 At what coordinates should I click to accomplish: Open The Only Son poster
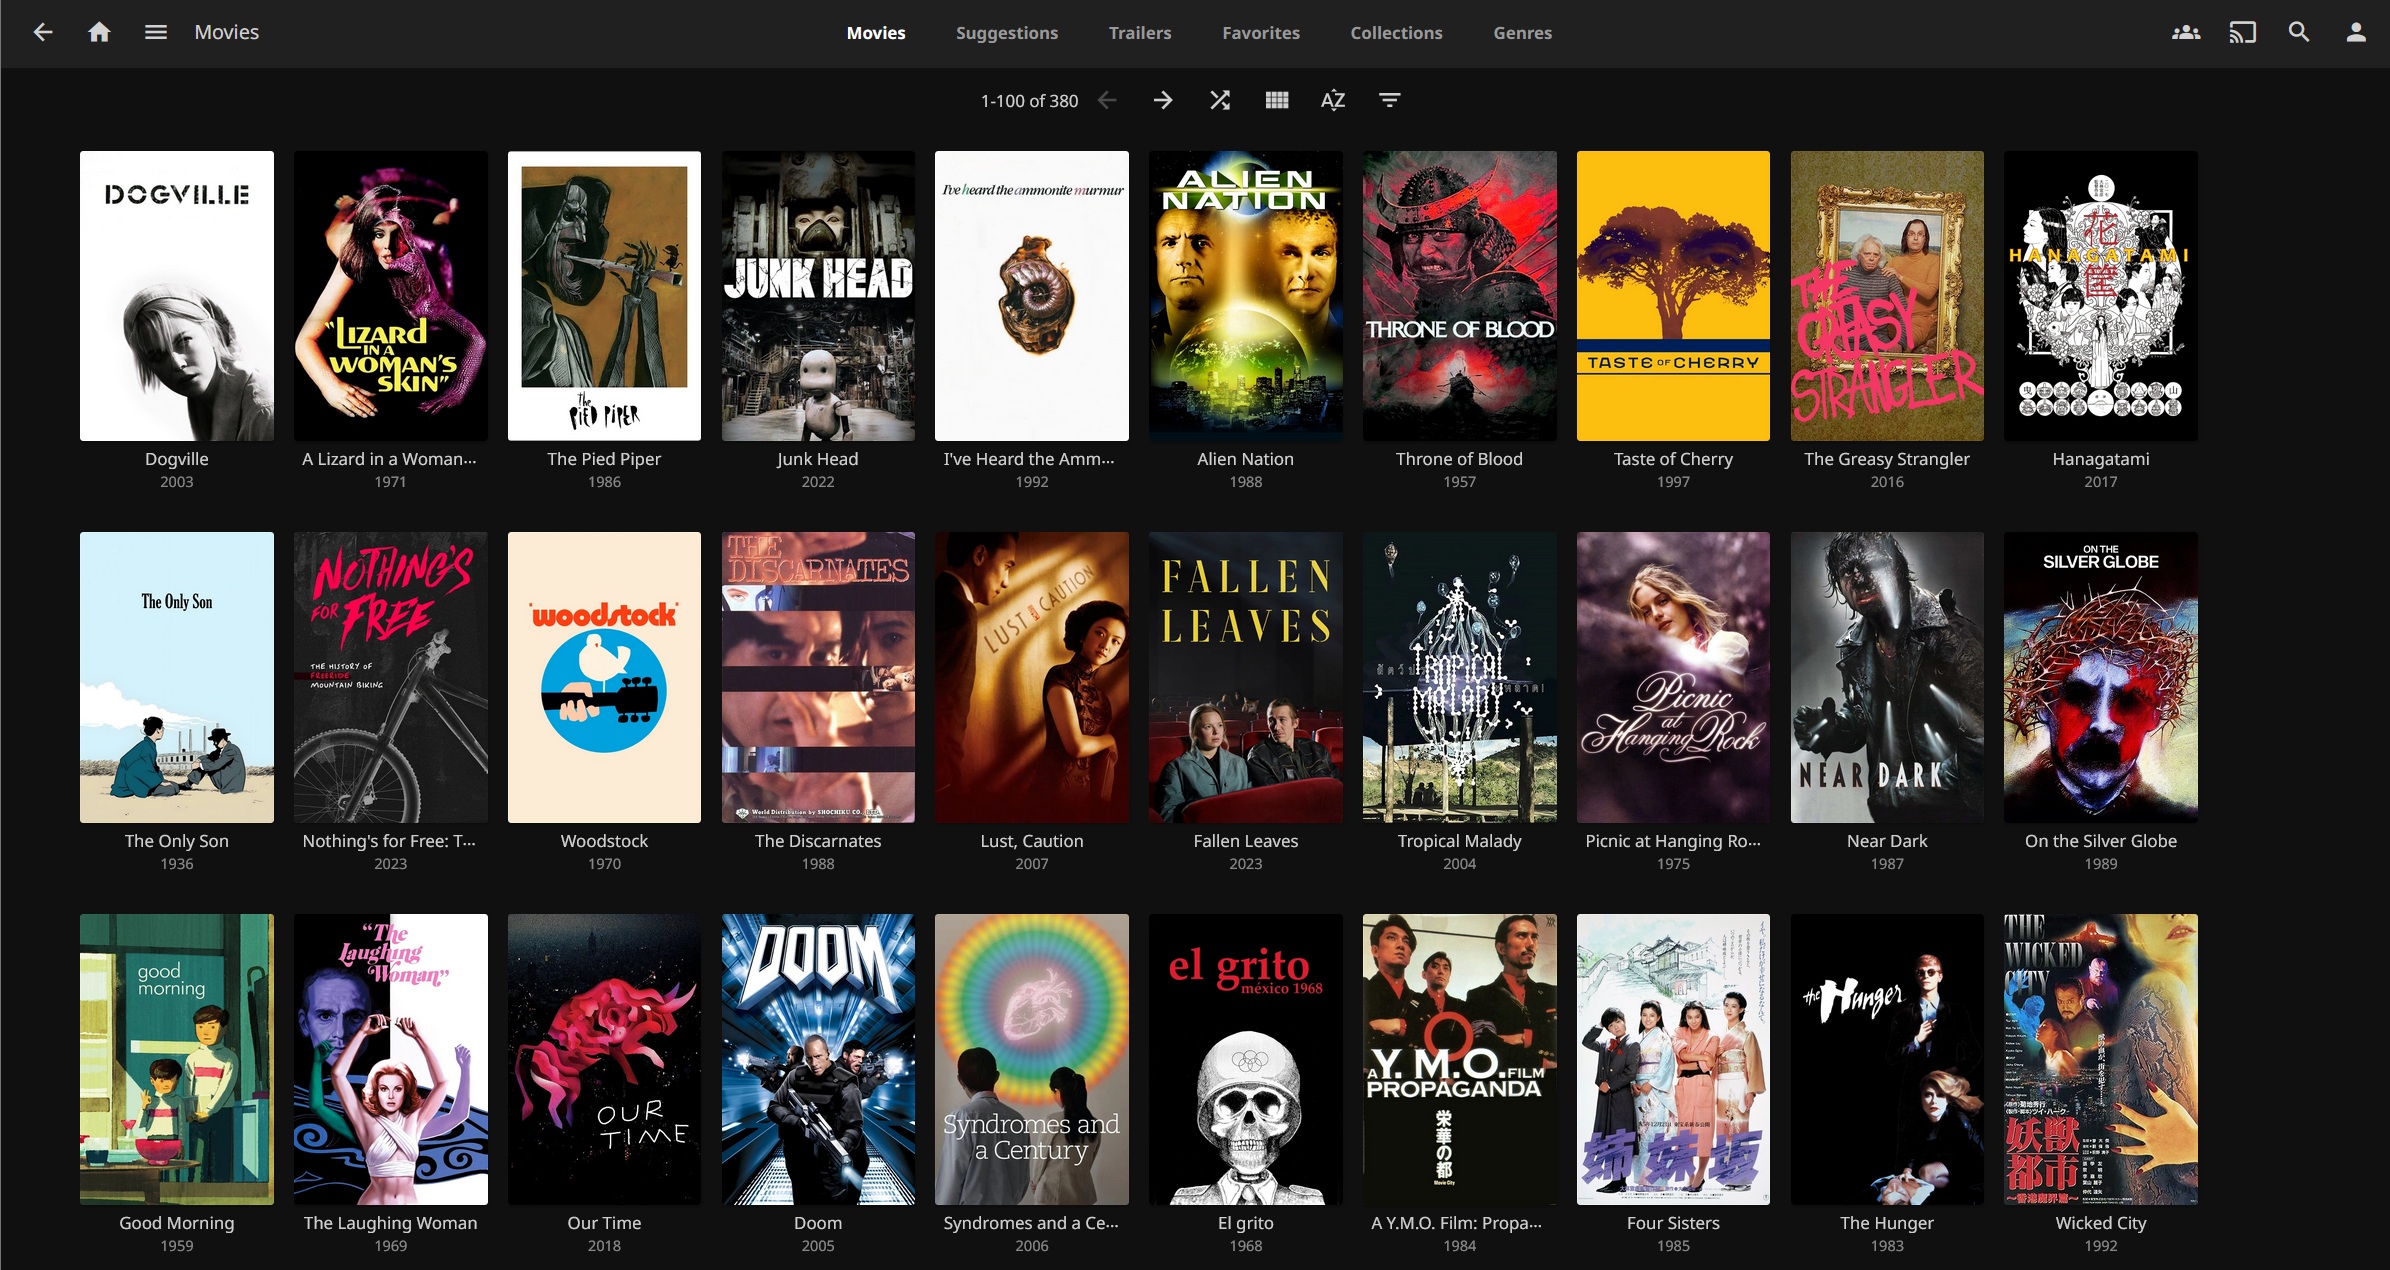point(177,677)
